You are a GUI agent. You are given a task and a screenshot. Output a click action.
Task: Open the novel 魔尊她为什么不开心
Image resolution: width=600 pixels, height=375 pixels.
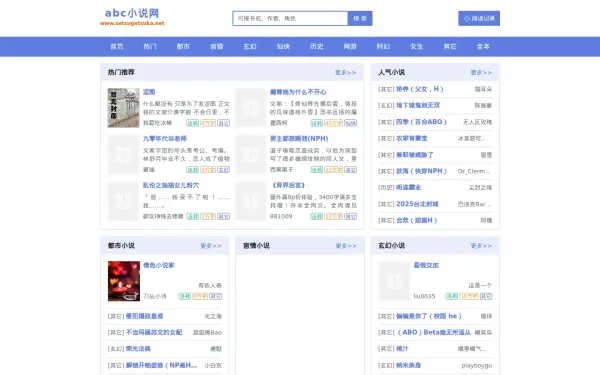tap(298, 92)
